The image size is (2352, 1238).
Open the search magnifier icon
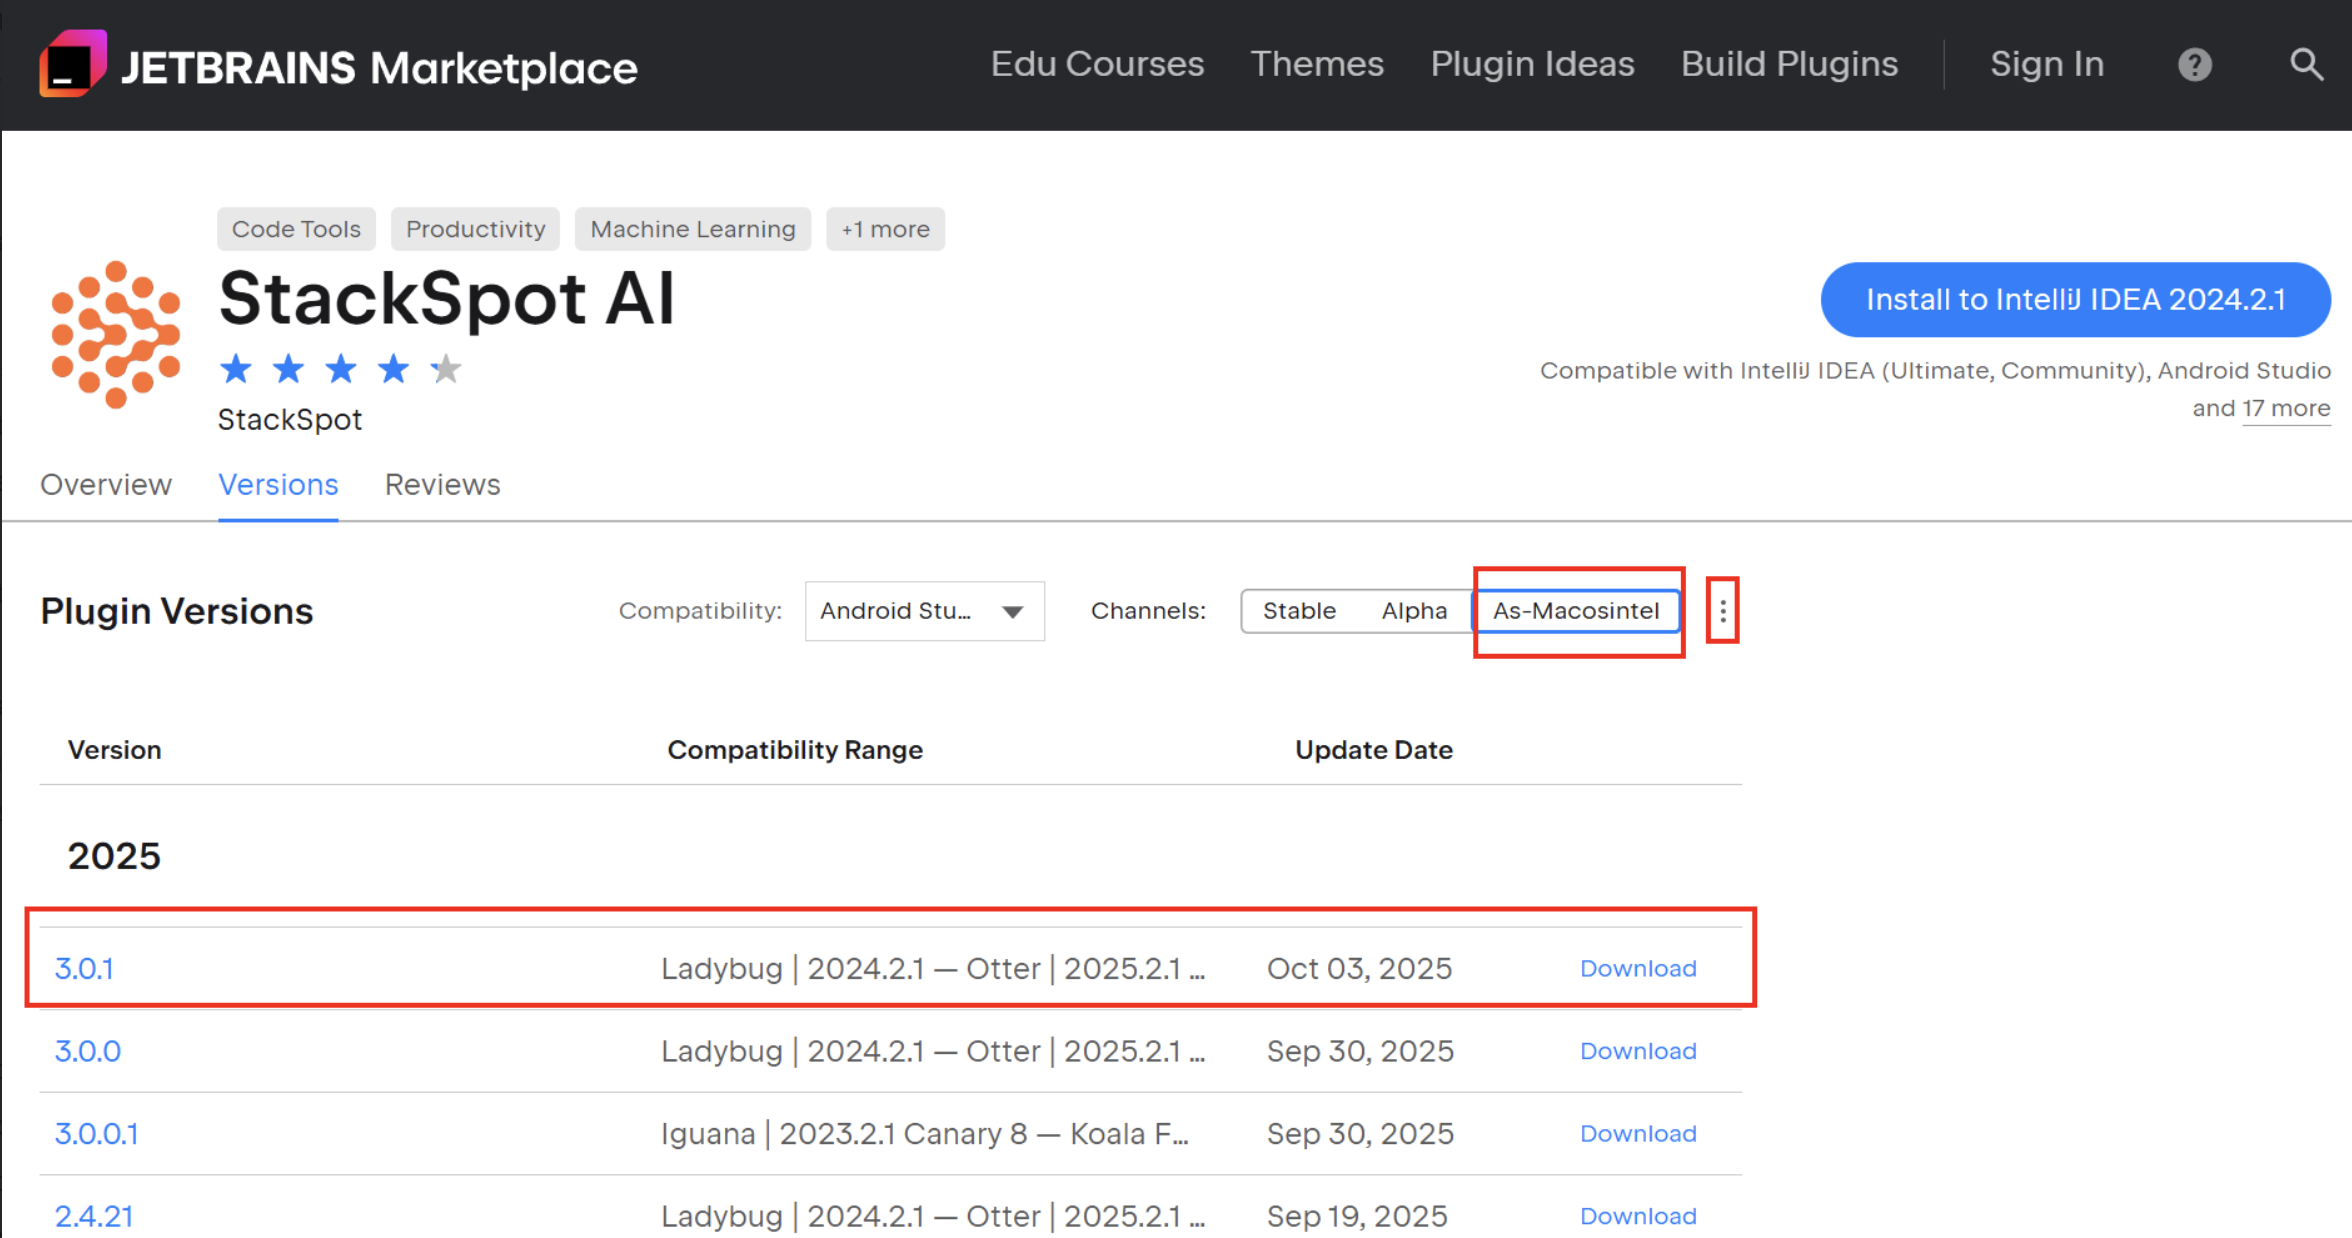(2306, 65)
